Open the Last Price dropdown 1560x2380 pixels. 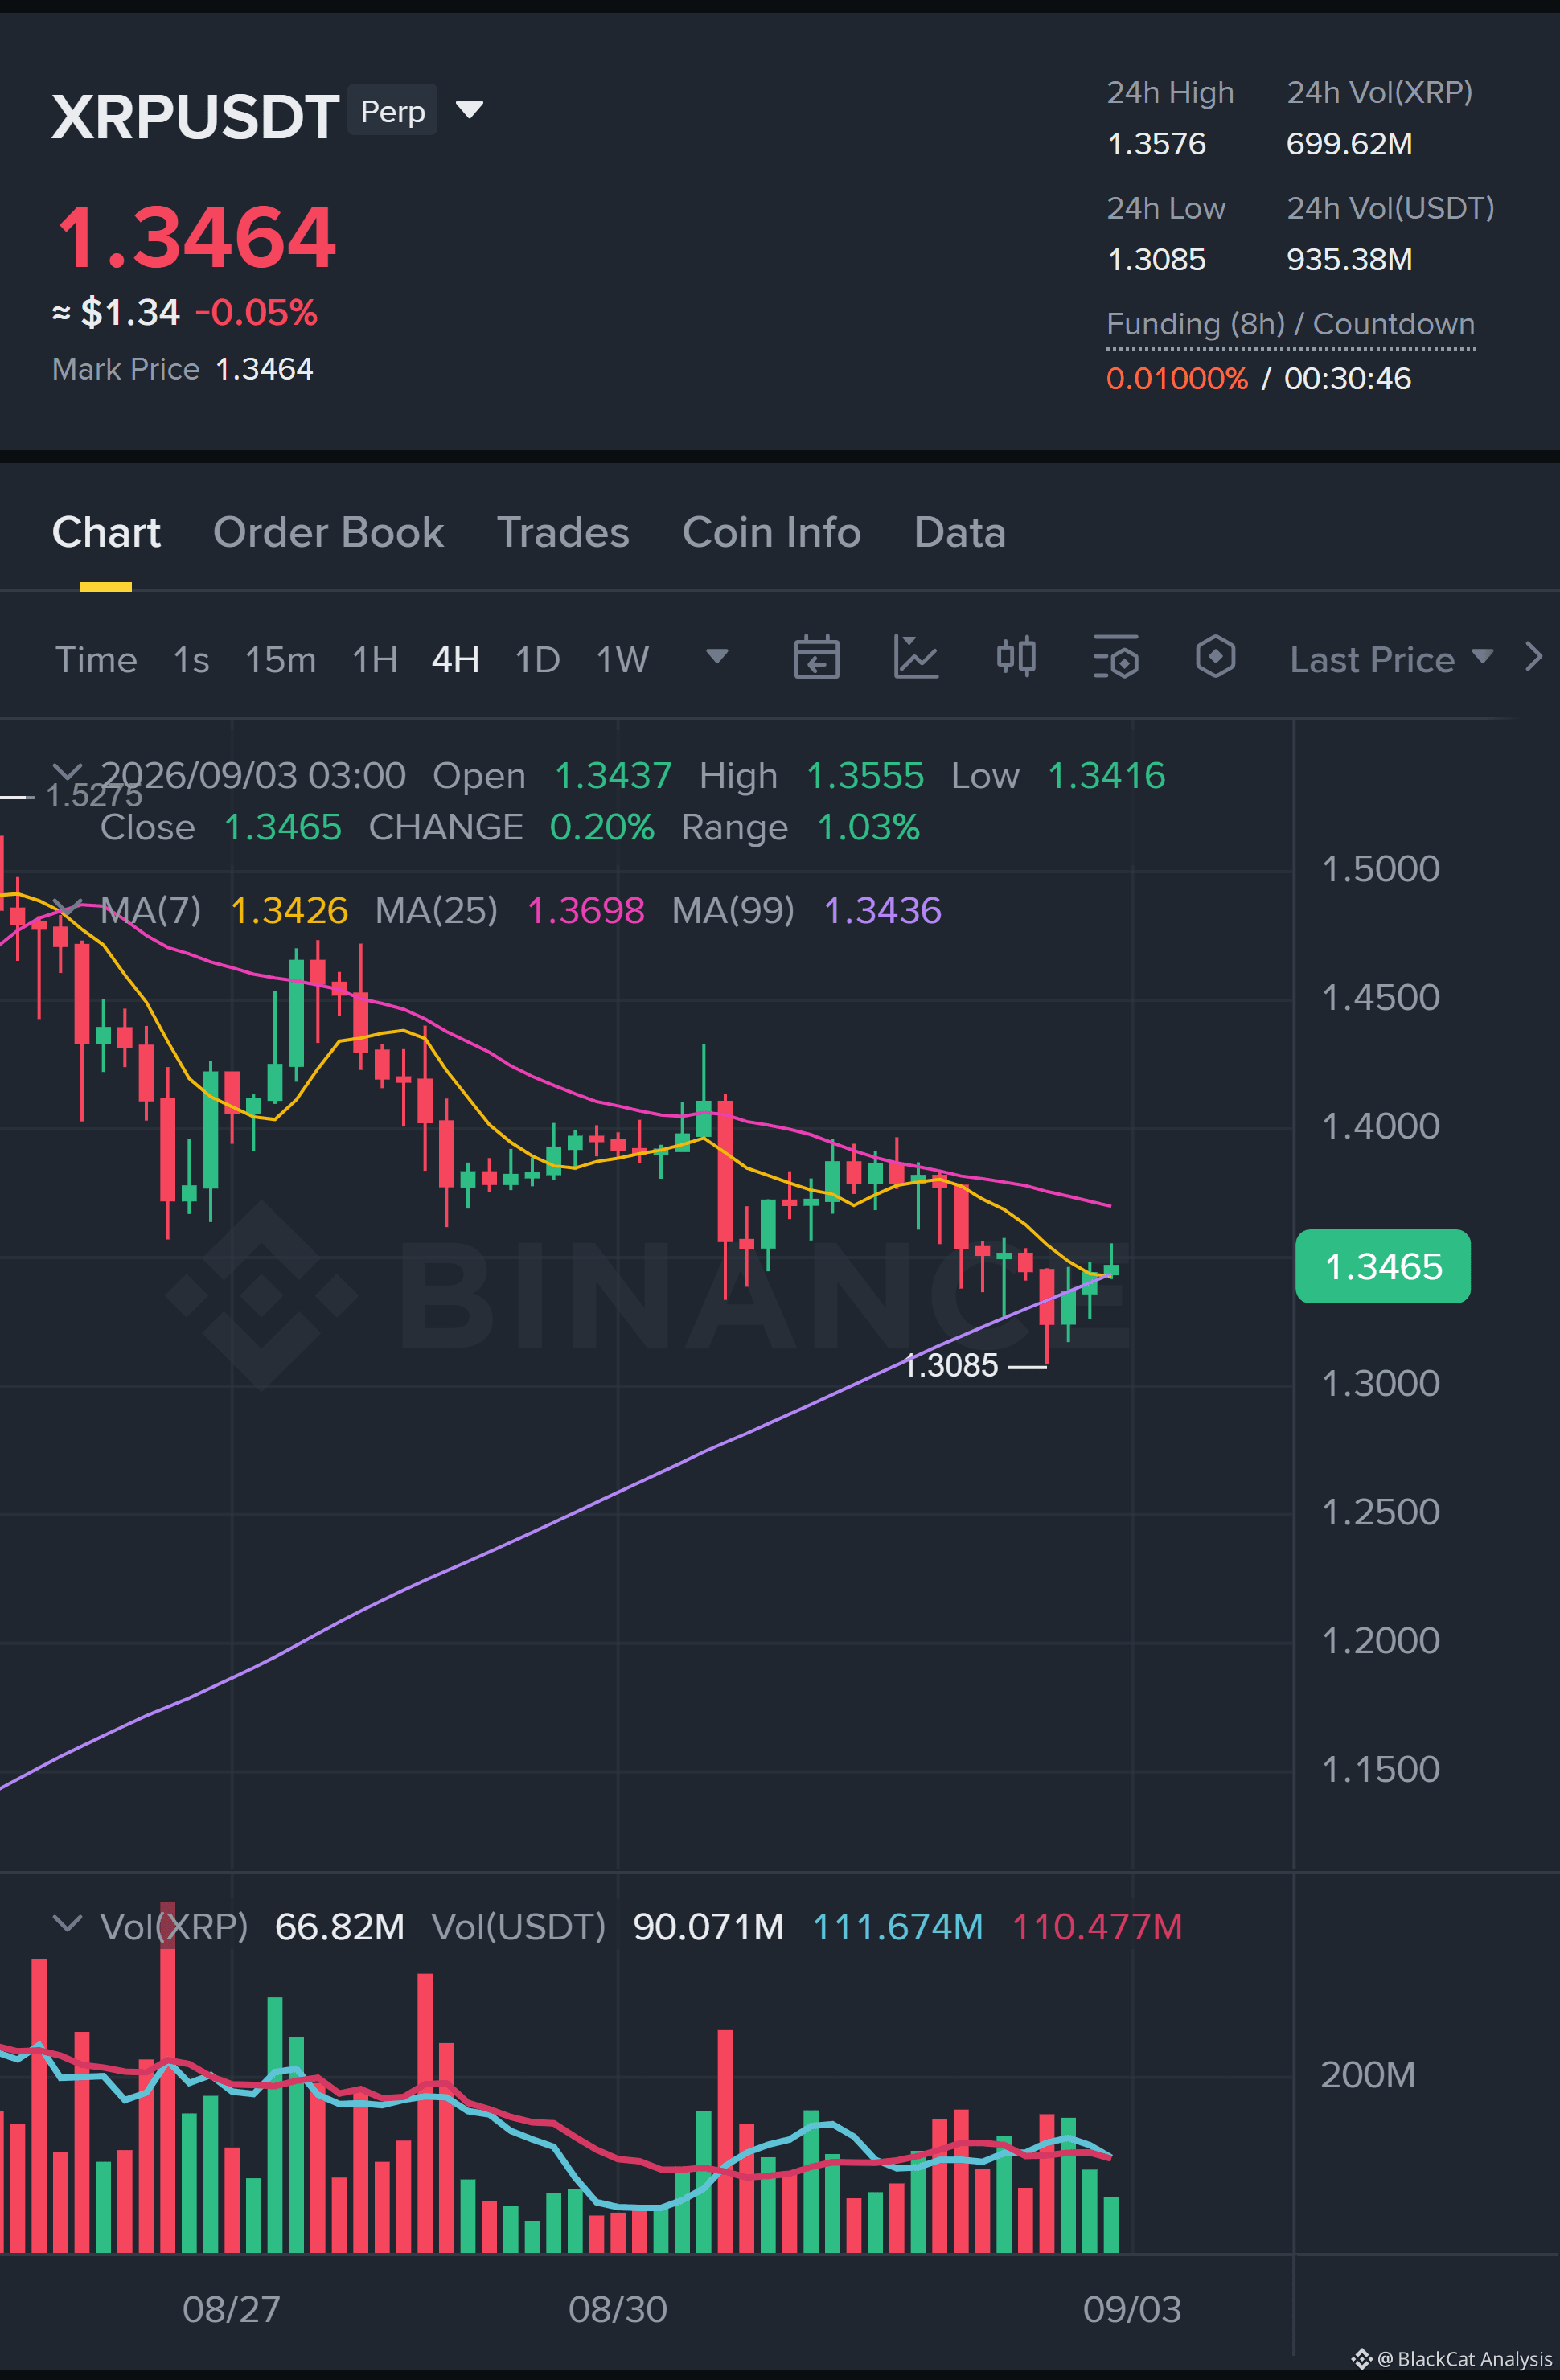[x=1391, y=659]
